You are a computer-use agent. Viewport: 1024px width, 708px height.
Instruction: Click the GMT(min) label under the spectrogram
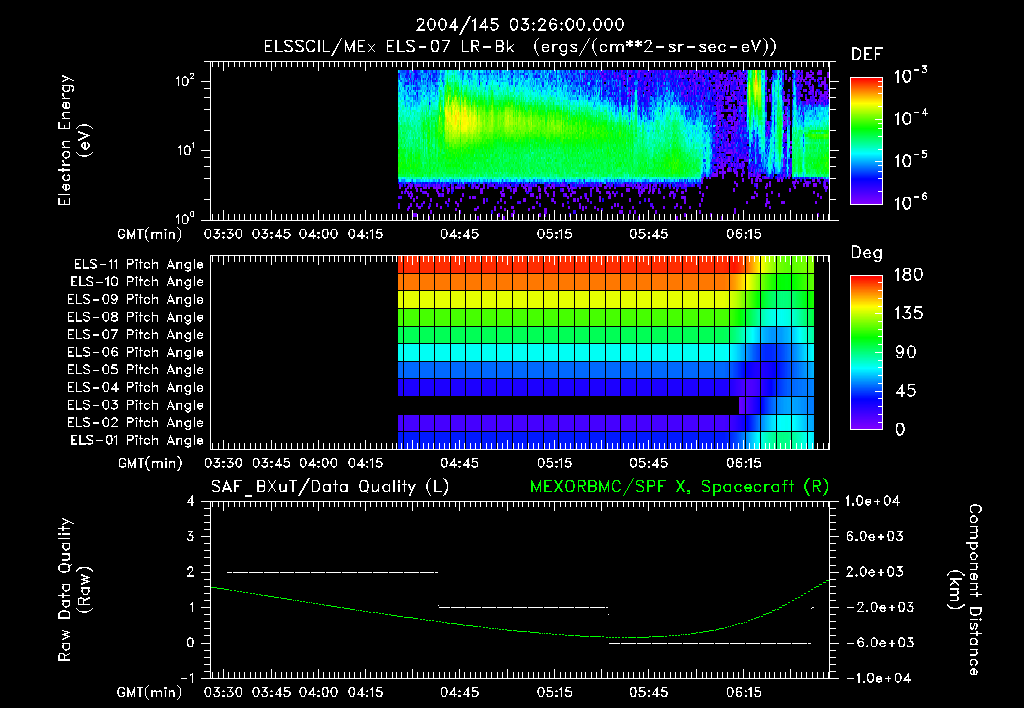(150, 234)
